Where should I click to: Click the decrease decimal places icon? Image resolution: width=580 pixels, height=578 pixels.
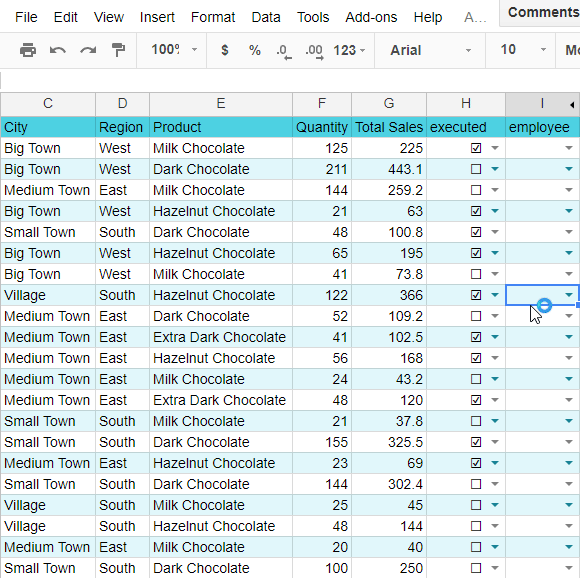point(284,51)
